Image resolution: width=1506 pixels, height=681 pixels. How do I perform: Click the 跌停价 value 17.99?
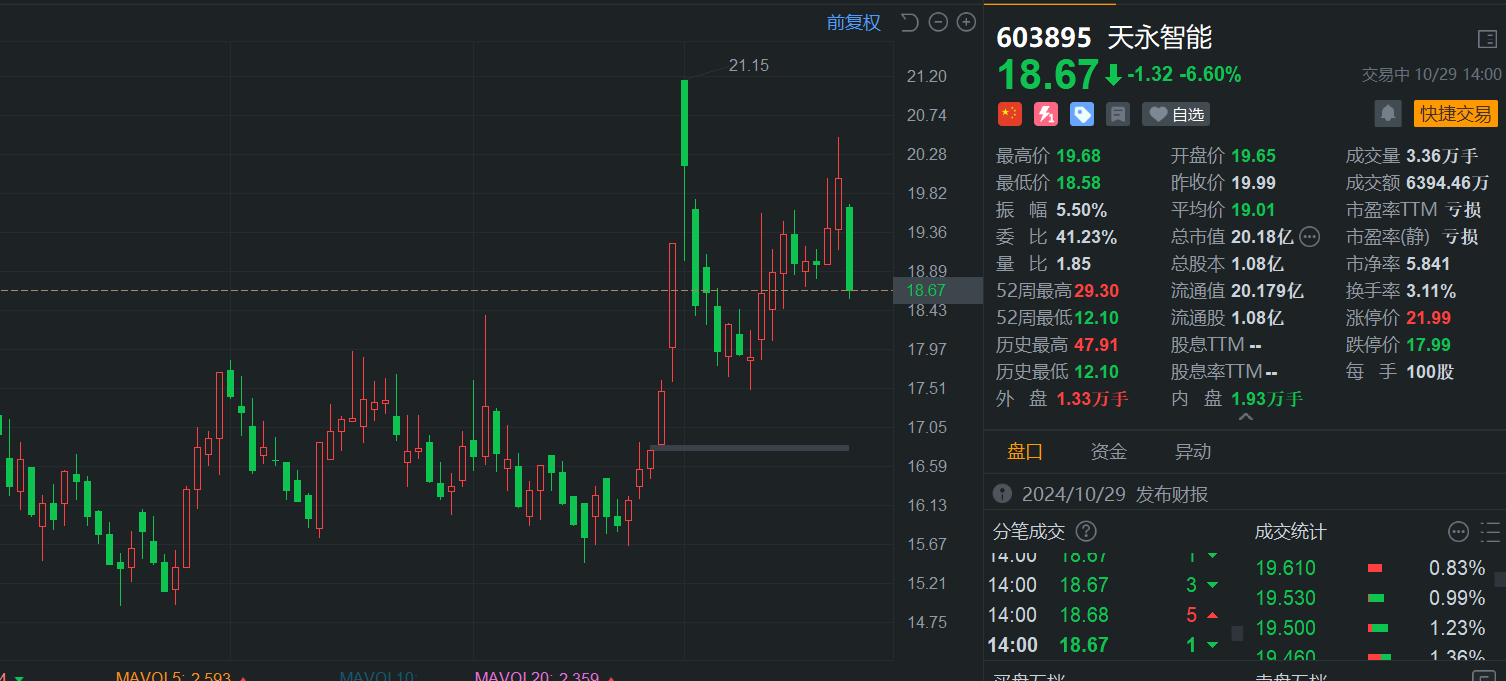coord(1429,345)
